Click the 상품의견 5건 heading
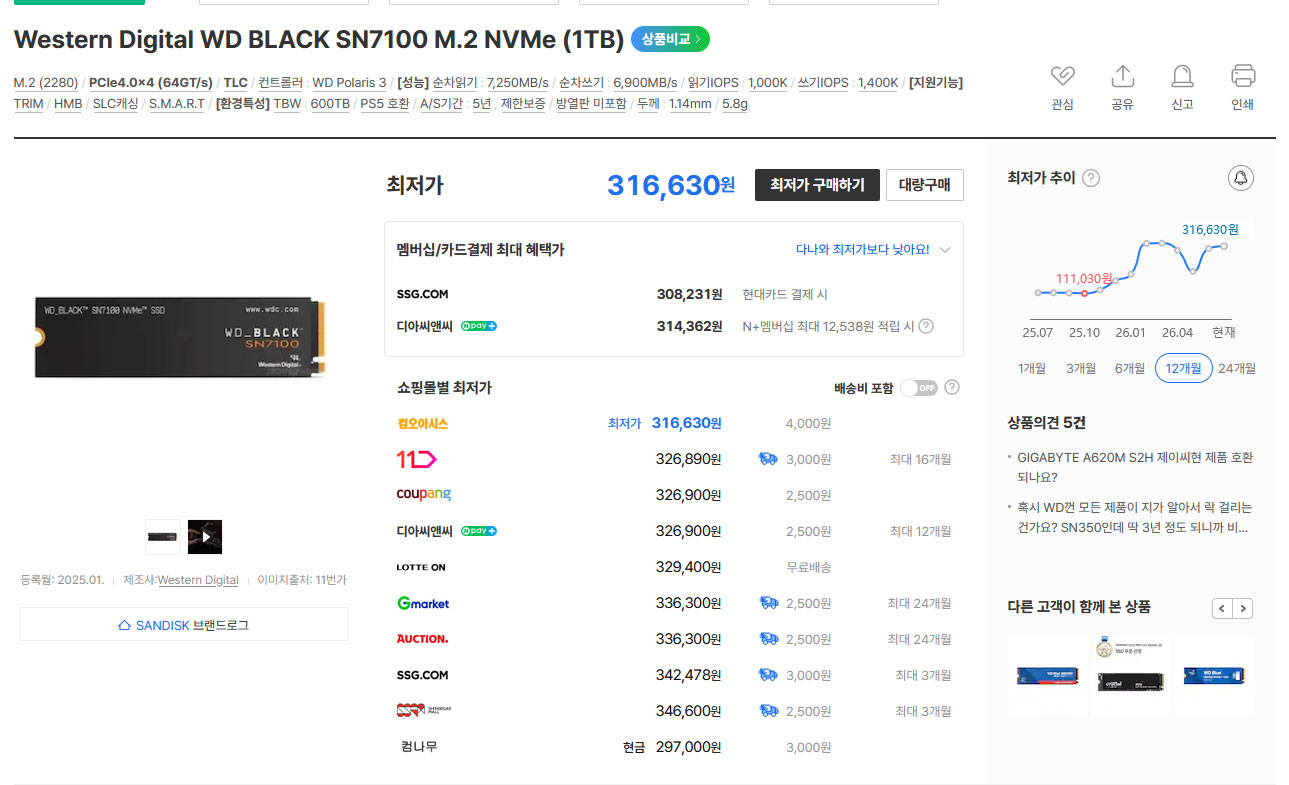1289x785 pixels. pos(1046,422)
